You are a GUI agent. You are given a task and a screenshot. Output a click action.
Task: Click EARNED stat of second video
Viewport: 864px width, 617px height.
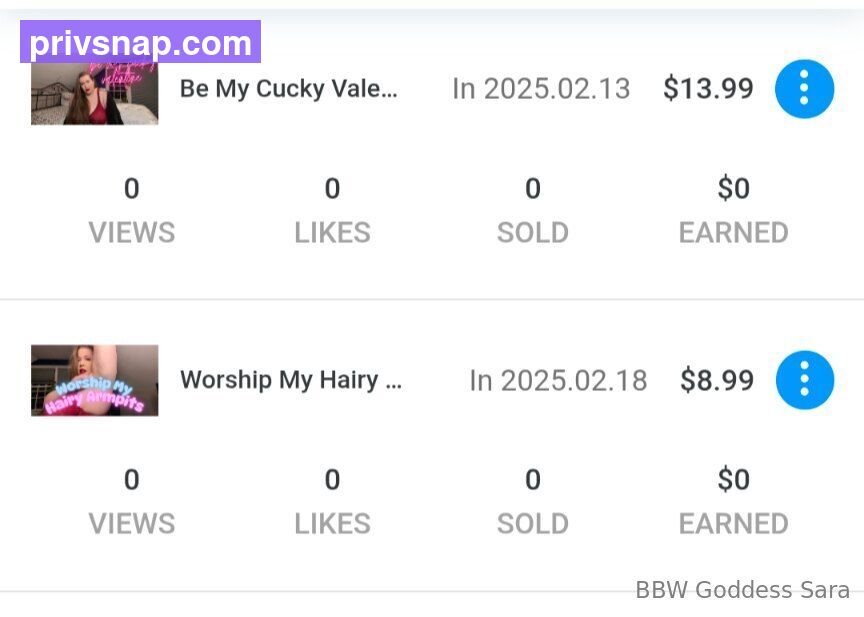point(733,502)
